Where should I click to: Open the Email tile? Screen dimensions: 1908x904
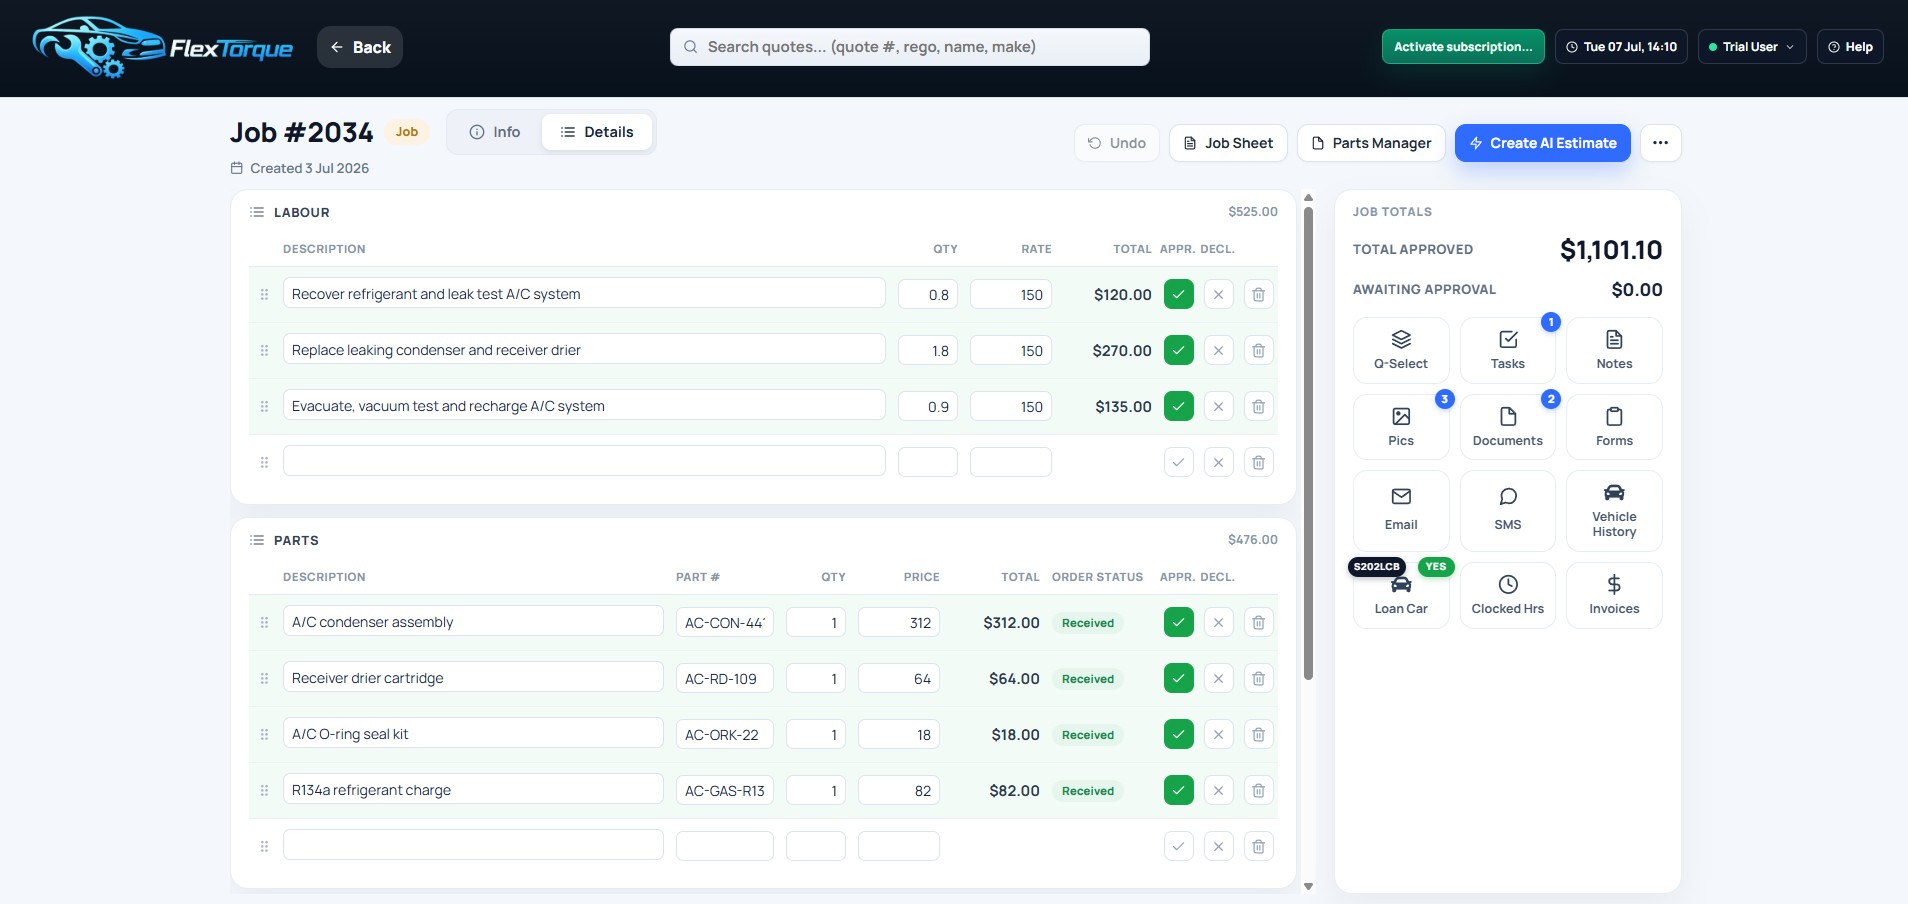pyautogui.click(x=1401, y=510)
